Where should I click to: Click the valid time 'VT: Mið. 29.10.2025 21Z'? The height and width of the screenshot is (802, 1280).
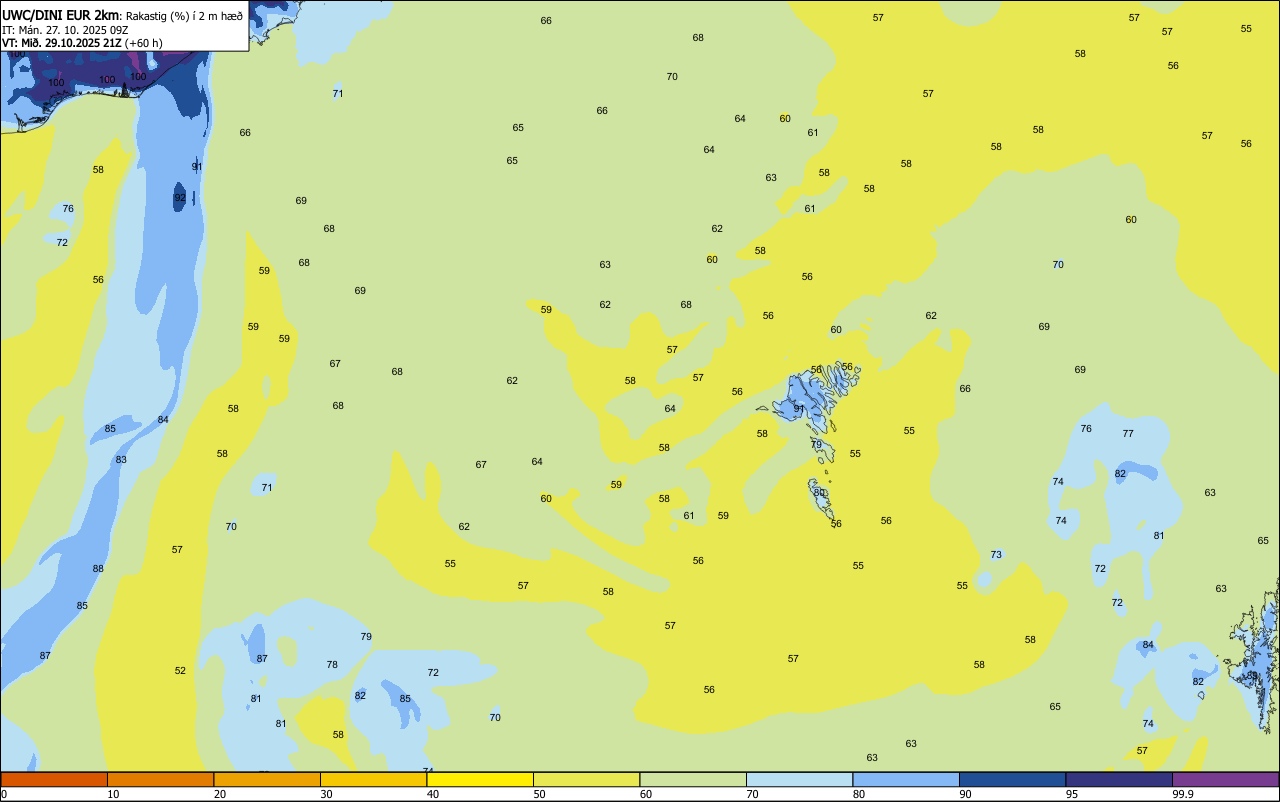(62, 43)
